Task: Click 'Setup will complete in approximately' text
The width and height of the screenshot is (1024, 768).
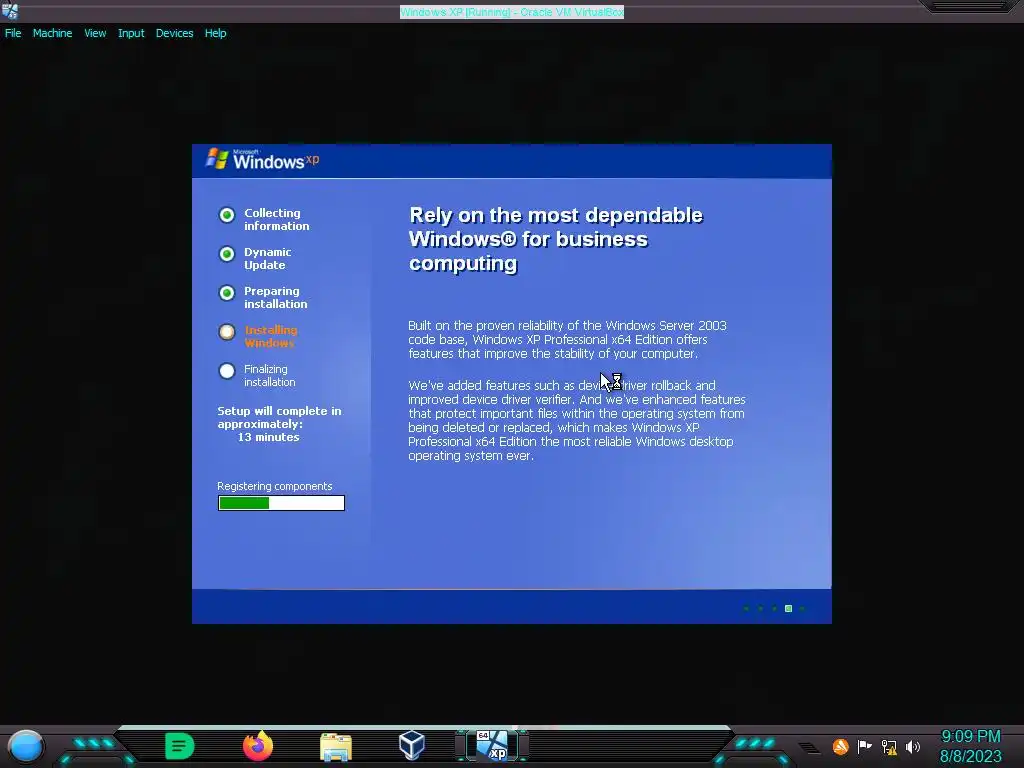Action: 280,417
